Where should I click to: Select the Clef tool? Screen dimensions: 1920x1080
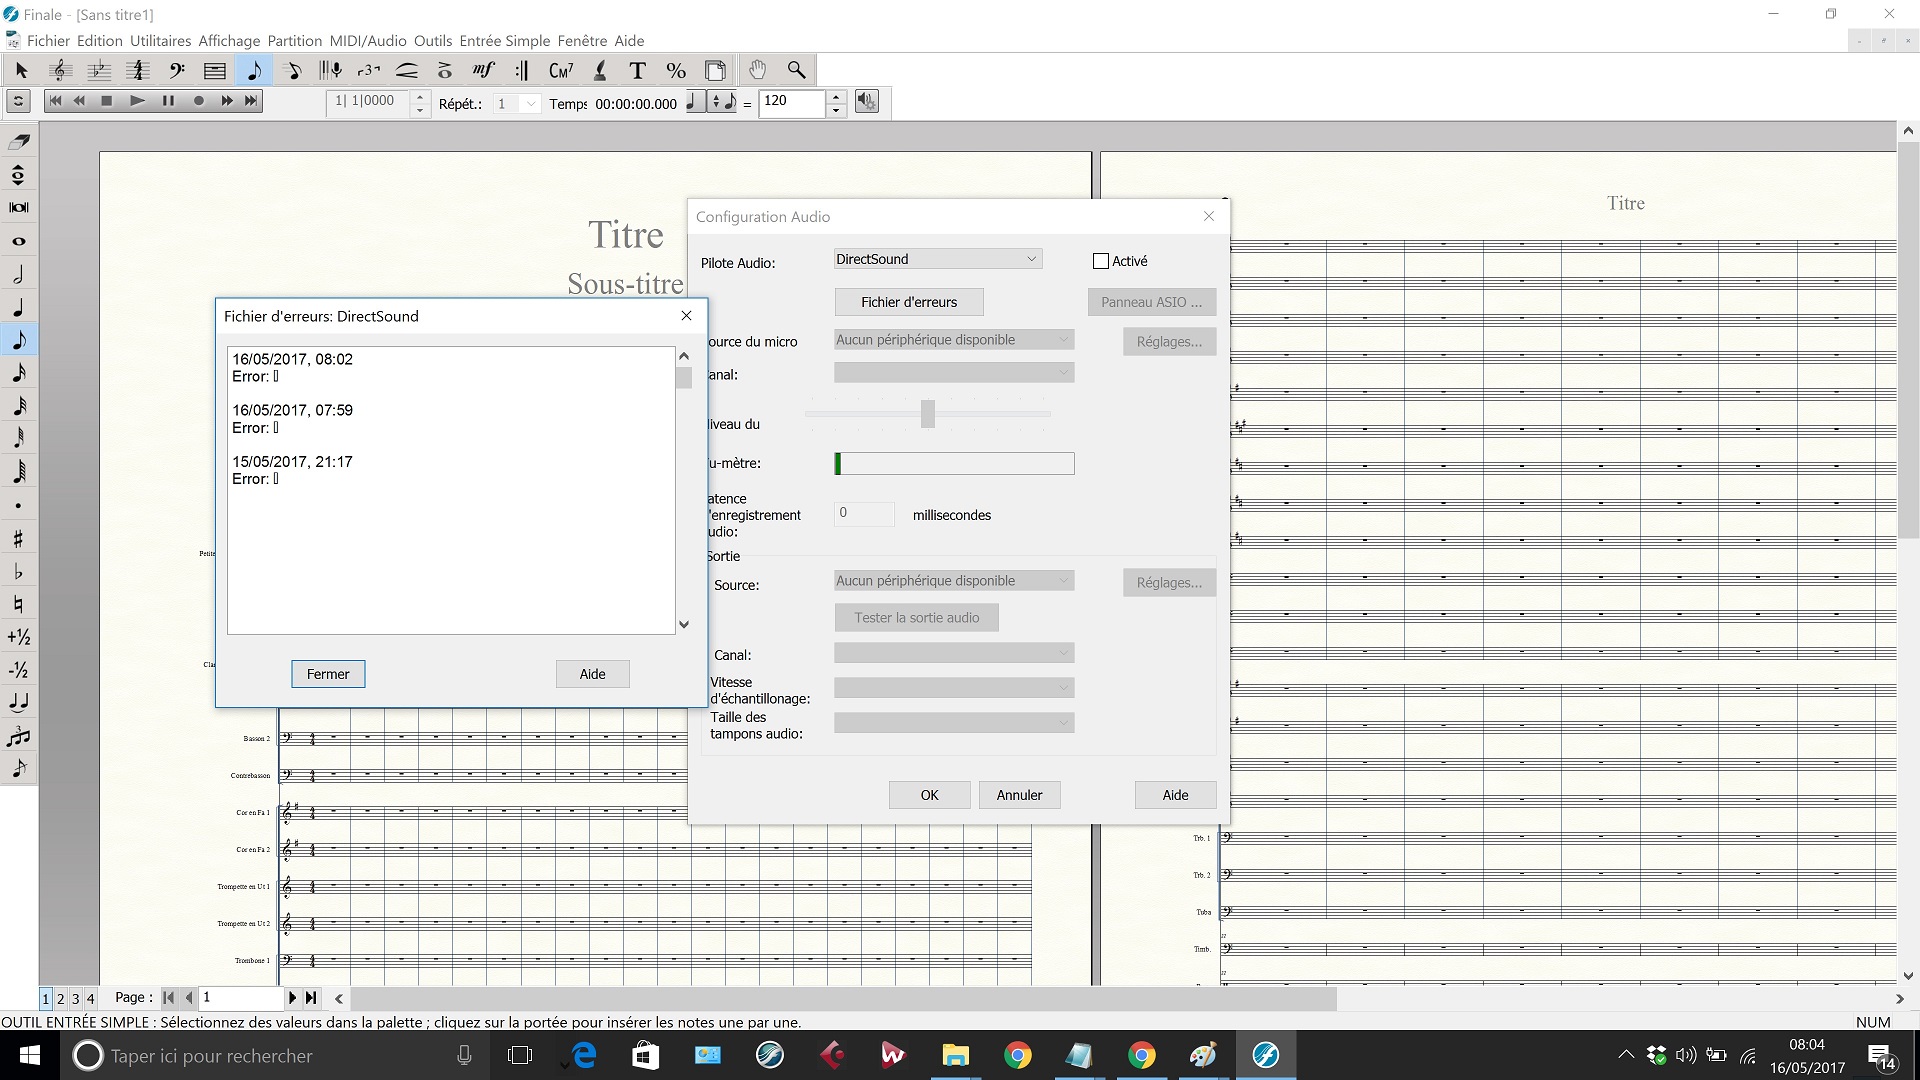click(x=176, y=70)
